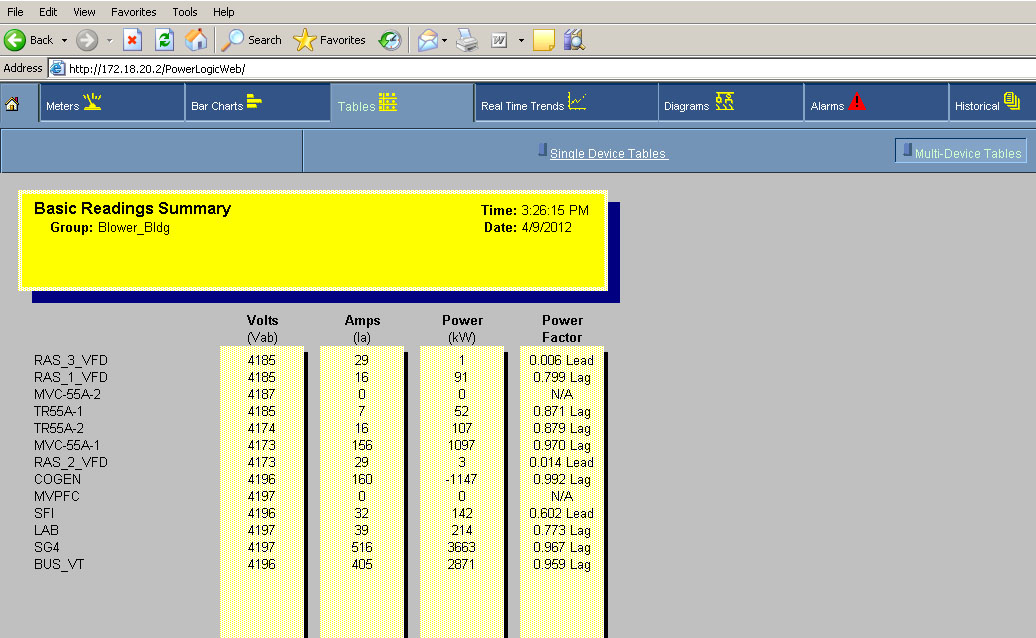Switch to the Diagrams tab
1036x638 pixels.
(731, 103)
